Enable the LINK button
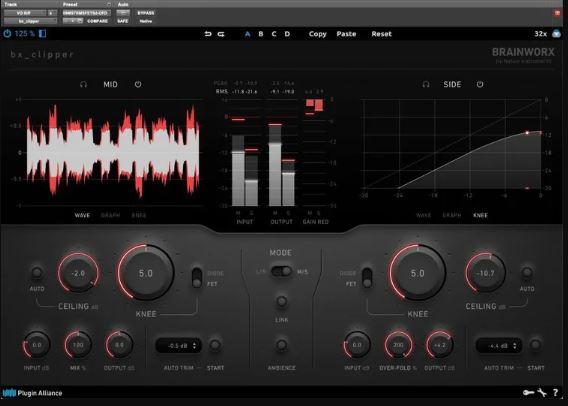This screenshot has height=406, width=568. [x=281, y=301]
